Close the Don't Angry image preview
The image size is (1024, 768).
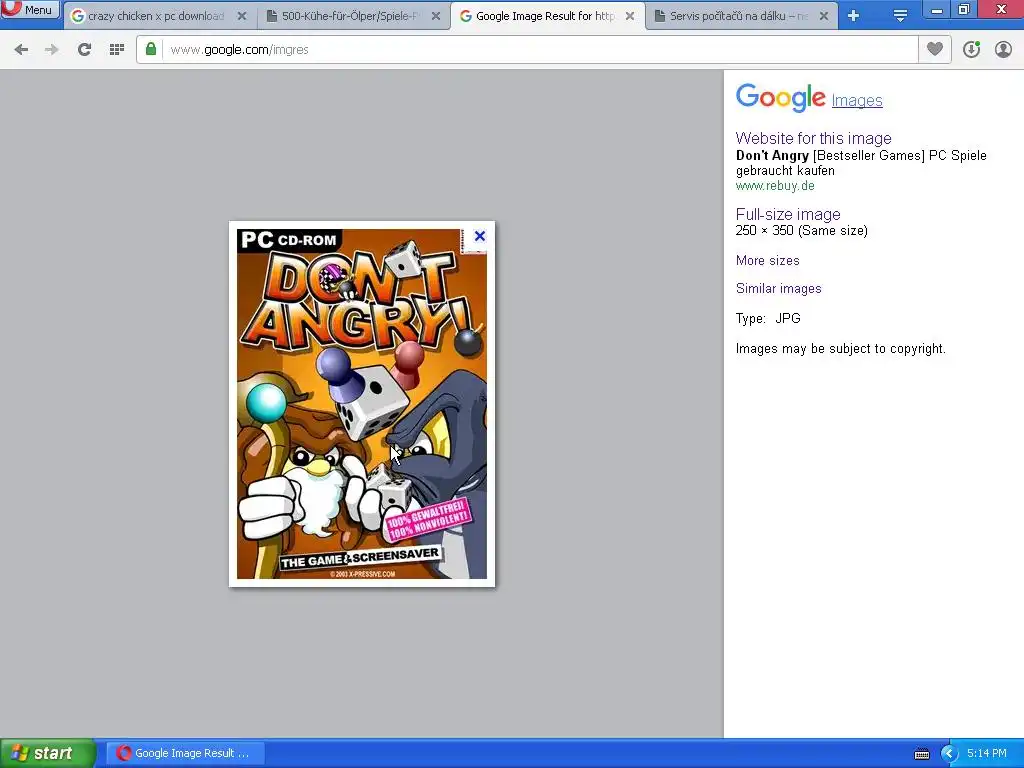coord(479,236)
